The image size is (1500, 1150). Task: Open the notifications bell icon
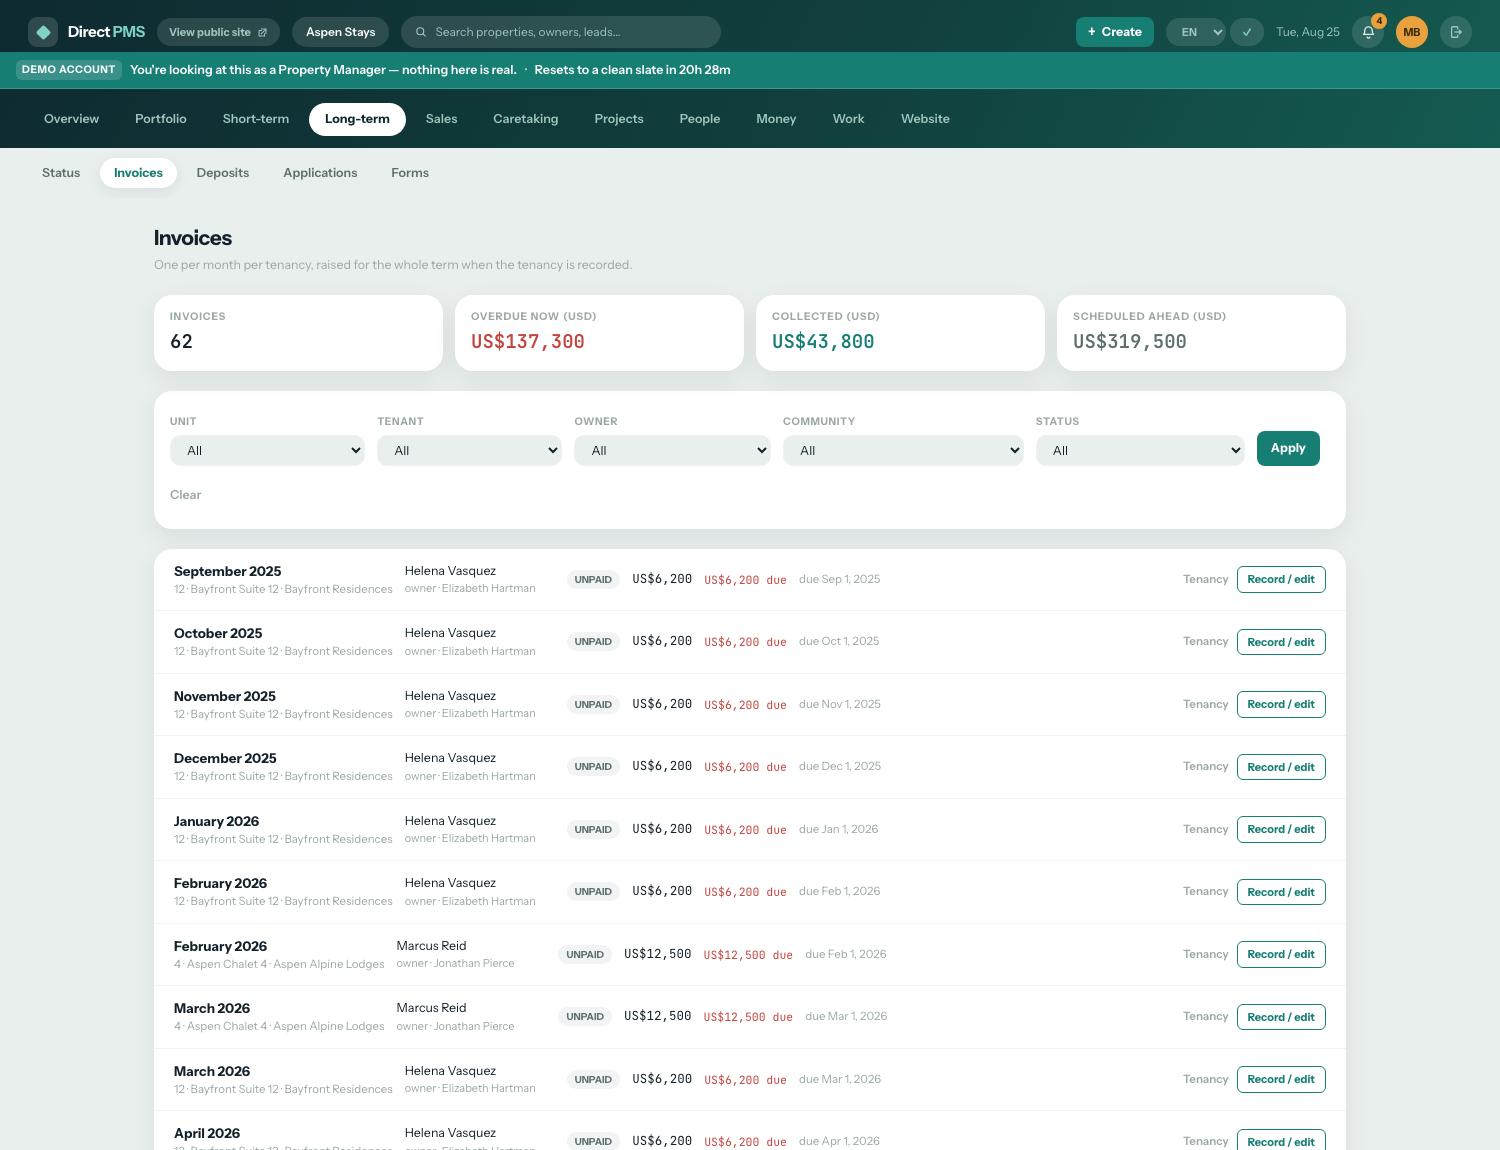(x=1368, y=32)
